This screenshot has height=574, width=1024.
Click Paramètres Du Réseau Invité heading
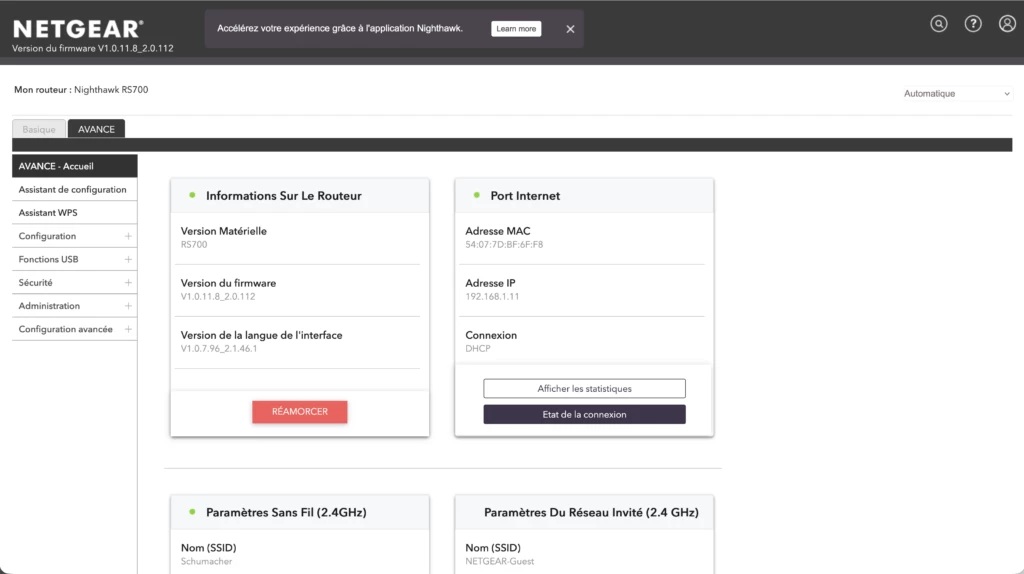(x=591, y=513)
